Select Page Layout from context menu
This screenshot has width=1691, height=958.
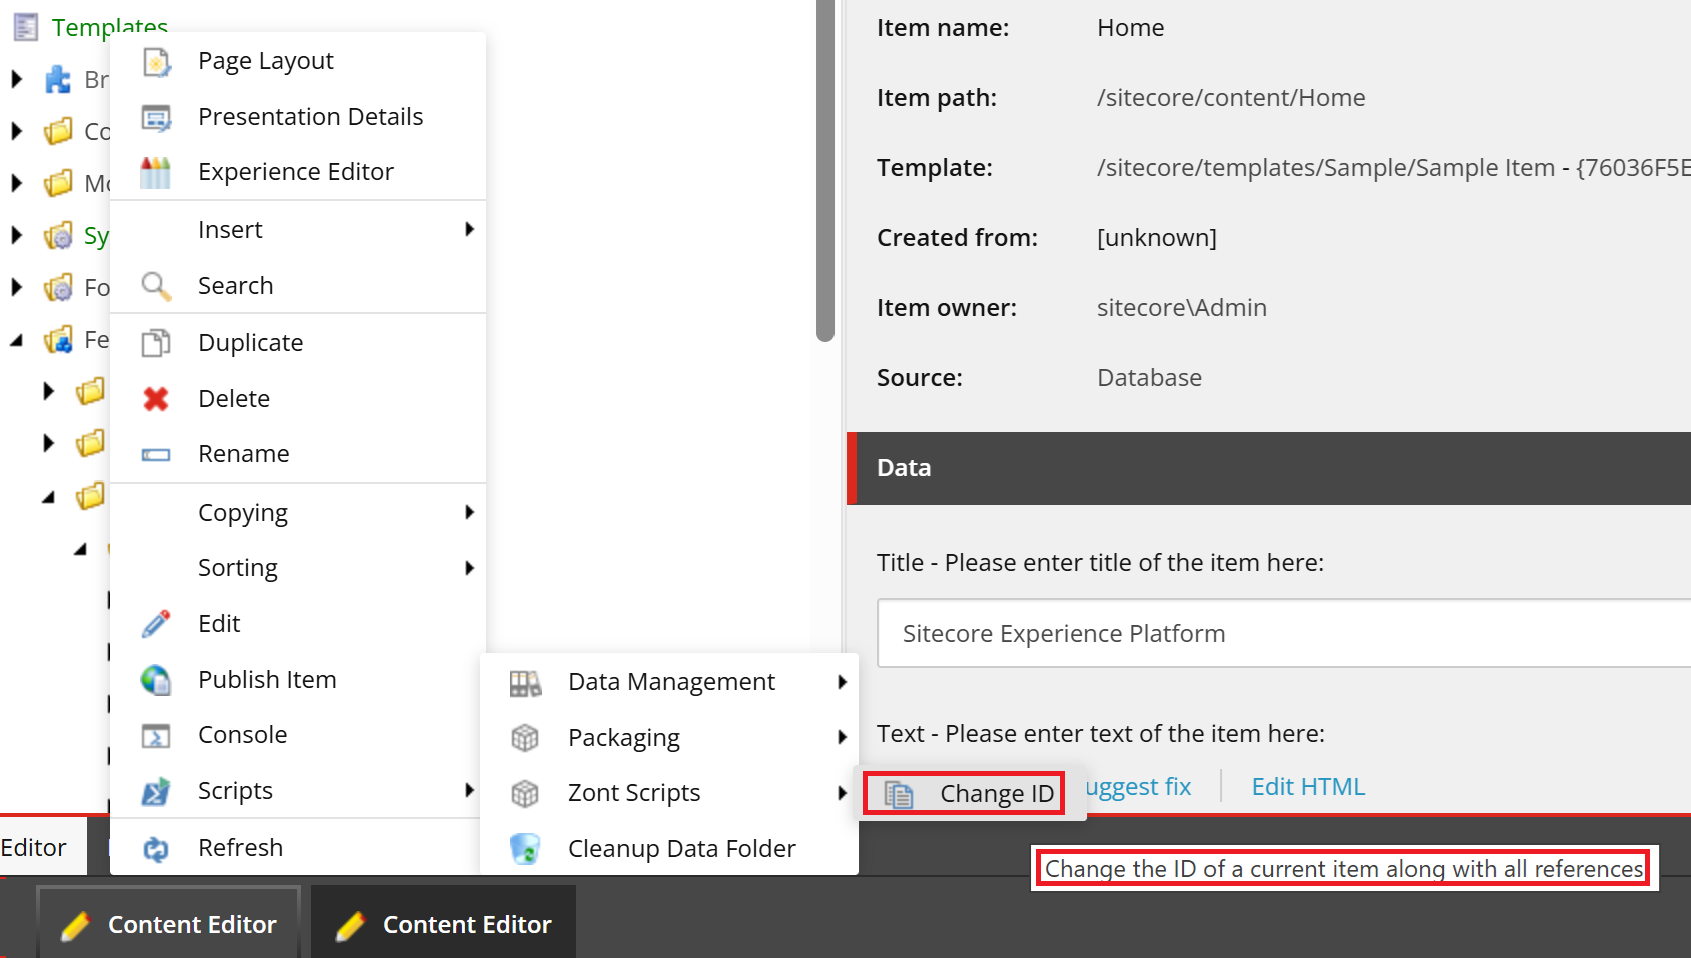coord(297,61)
